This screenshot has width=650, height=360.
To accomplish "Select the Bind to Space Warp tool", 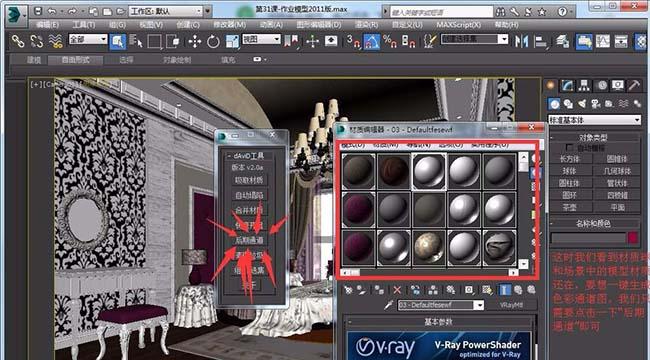I will (x=55, y=41).
